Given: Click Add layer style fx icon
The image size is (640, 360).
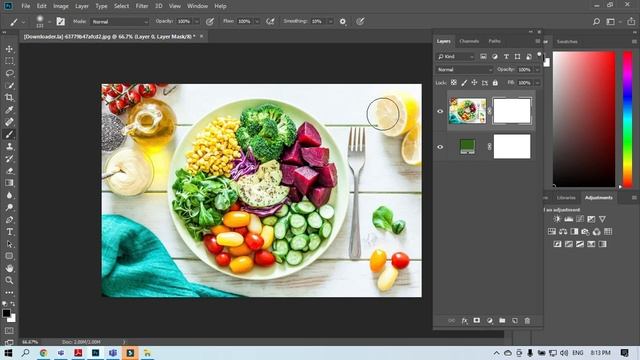Looking at the screenshot, I should click(x=464, y=321).
